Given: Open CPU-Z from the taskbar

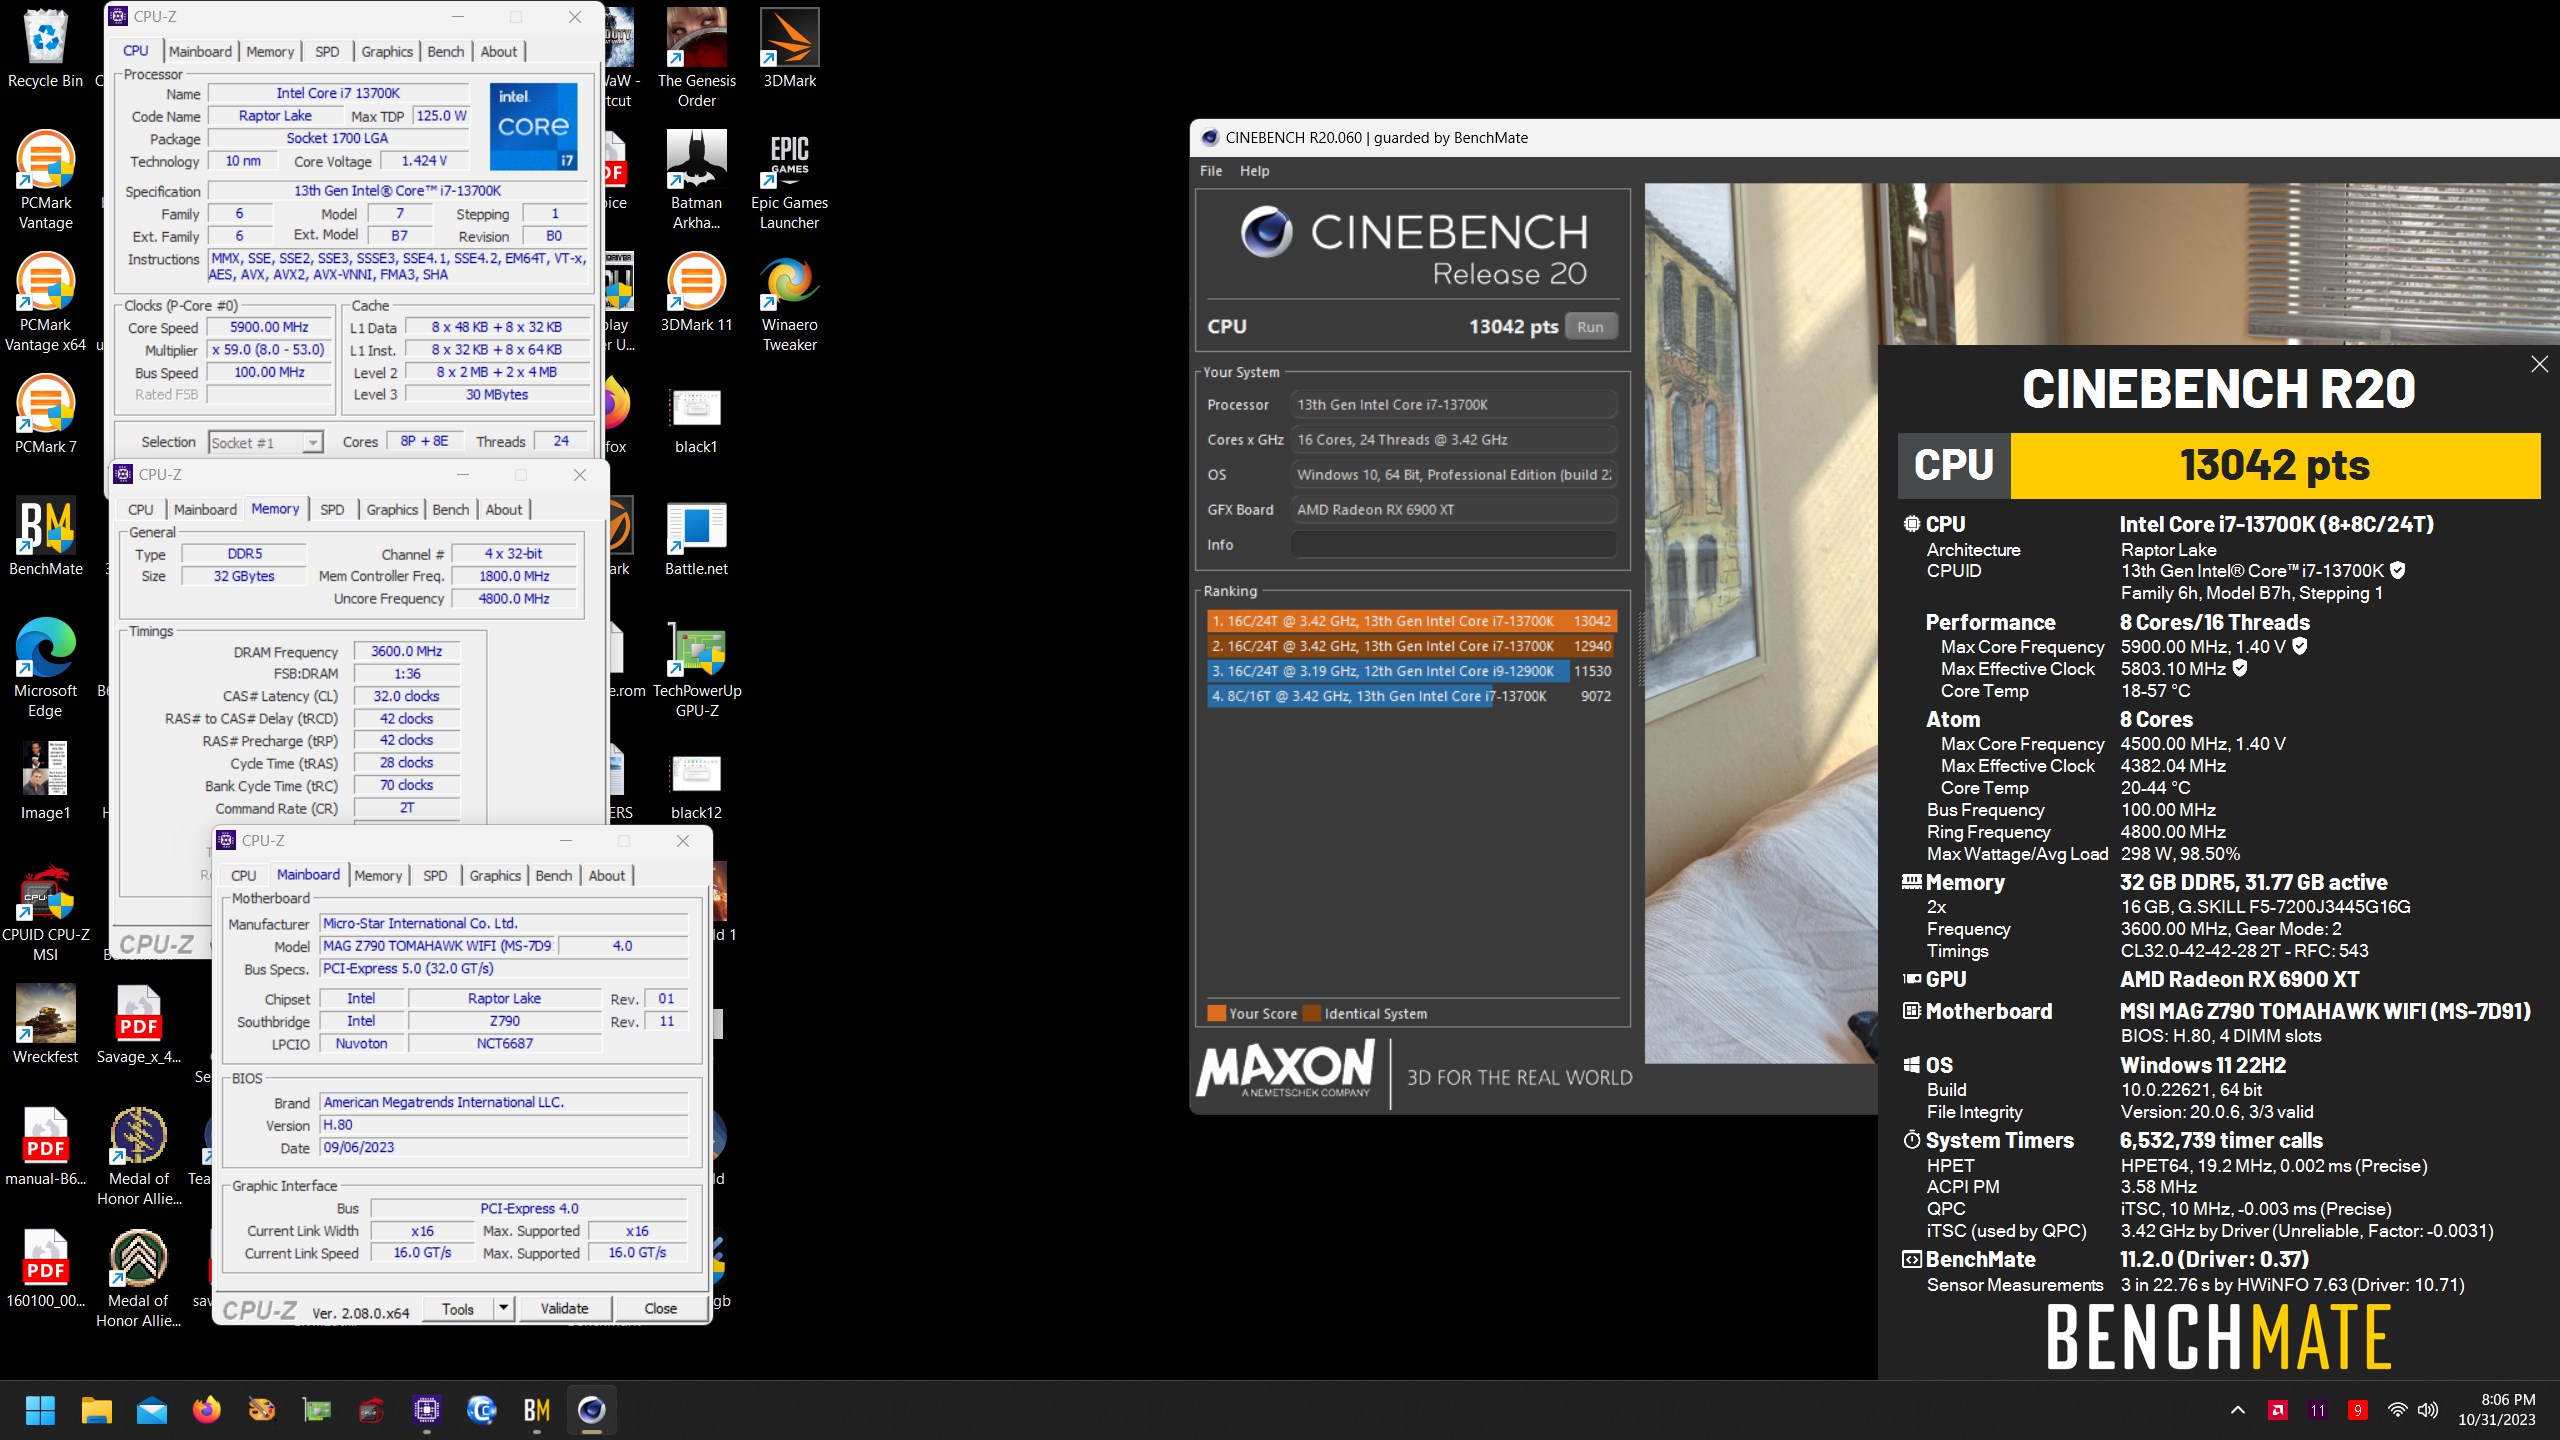Looking at the screenshot, I should tap(427, 1410).
